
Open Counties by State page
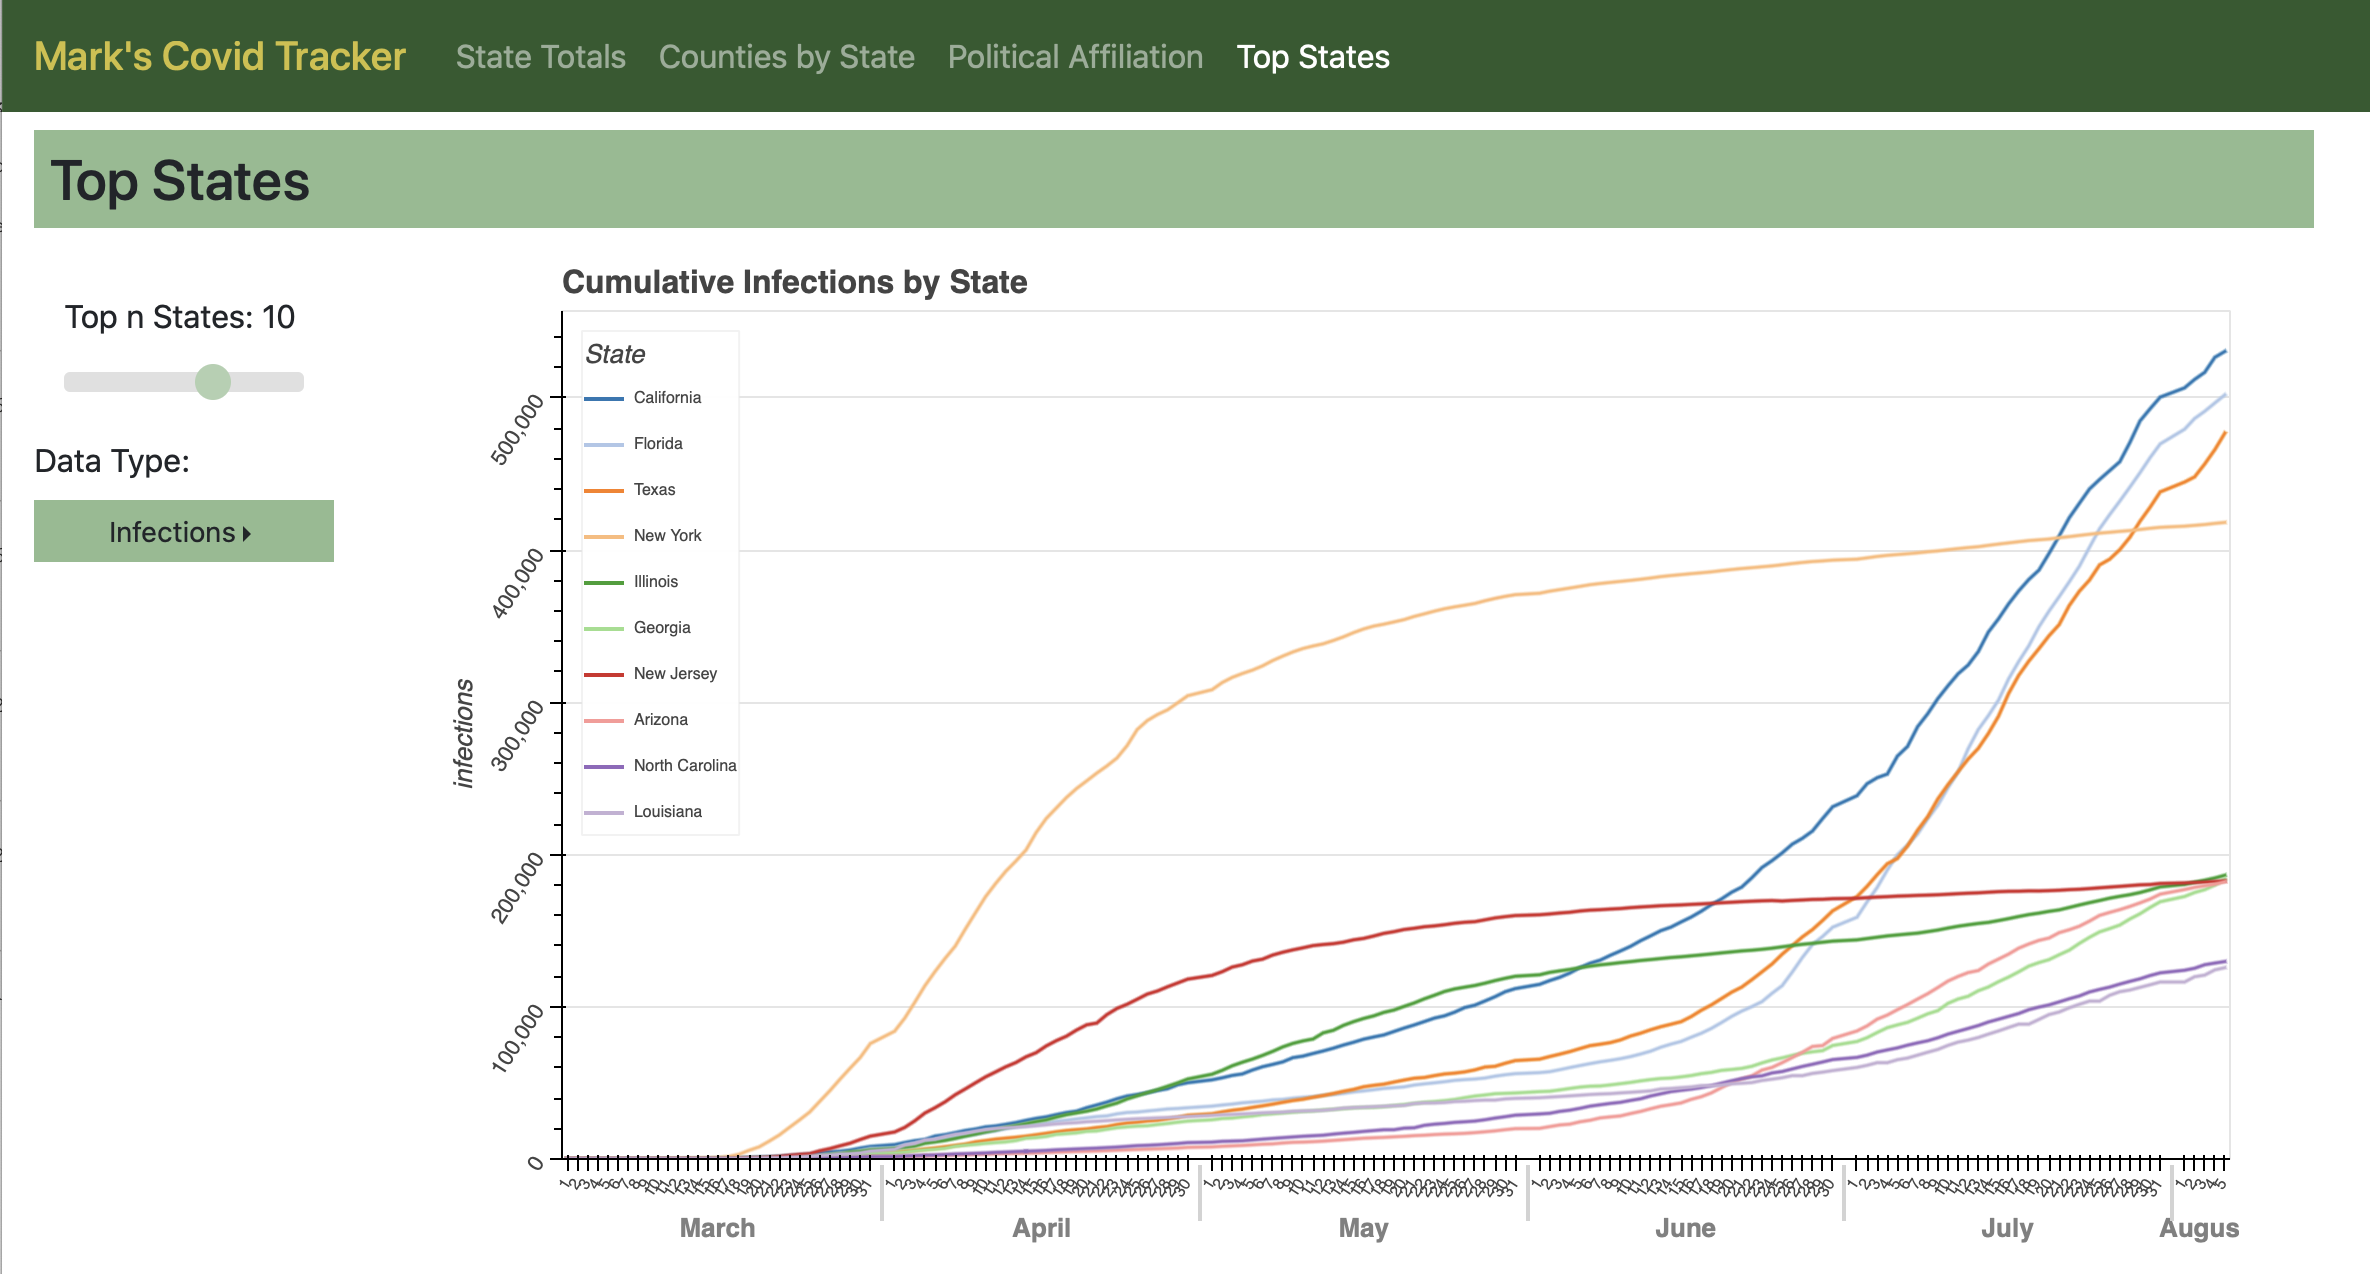[786, 57]
